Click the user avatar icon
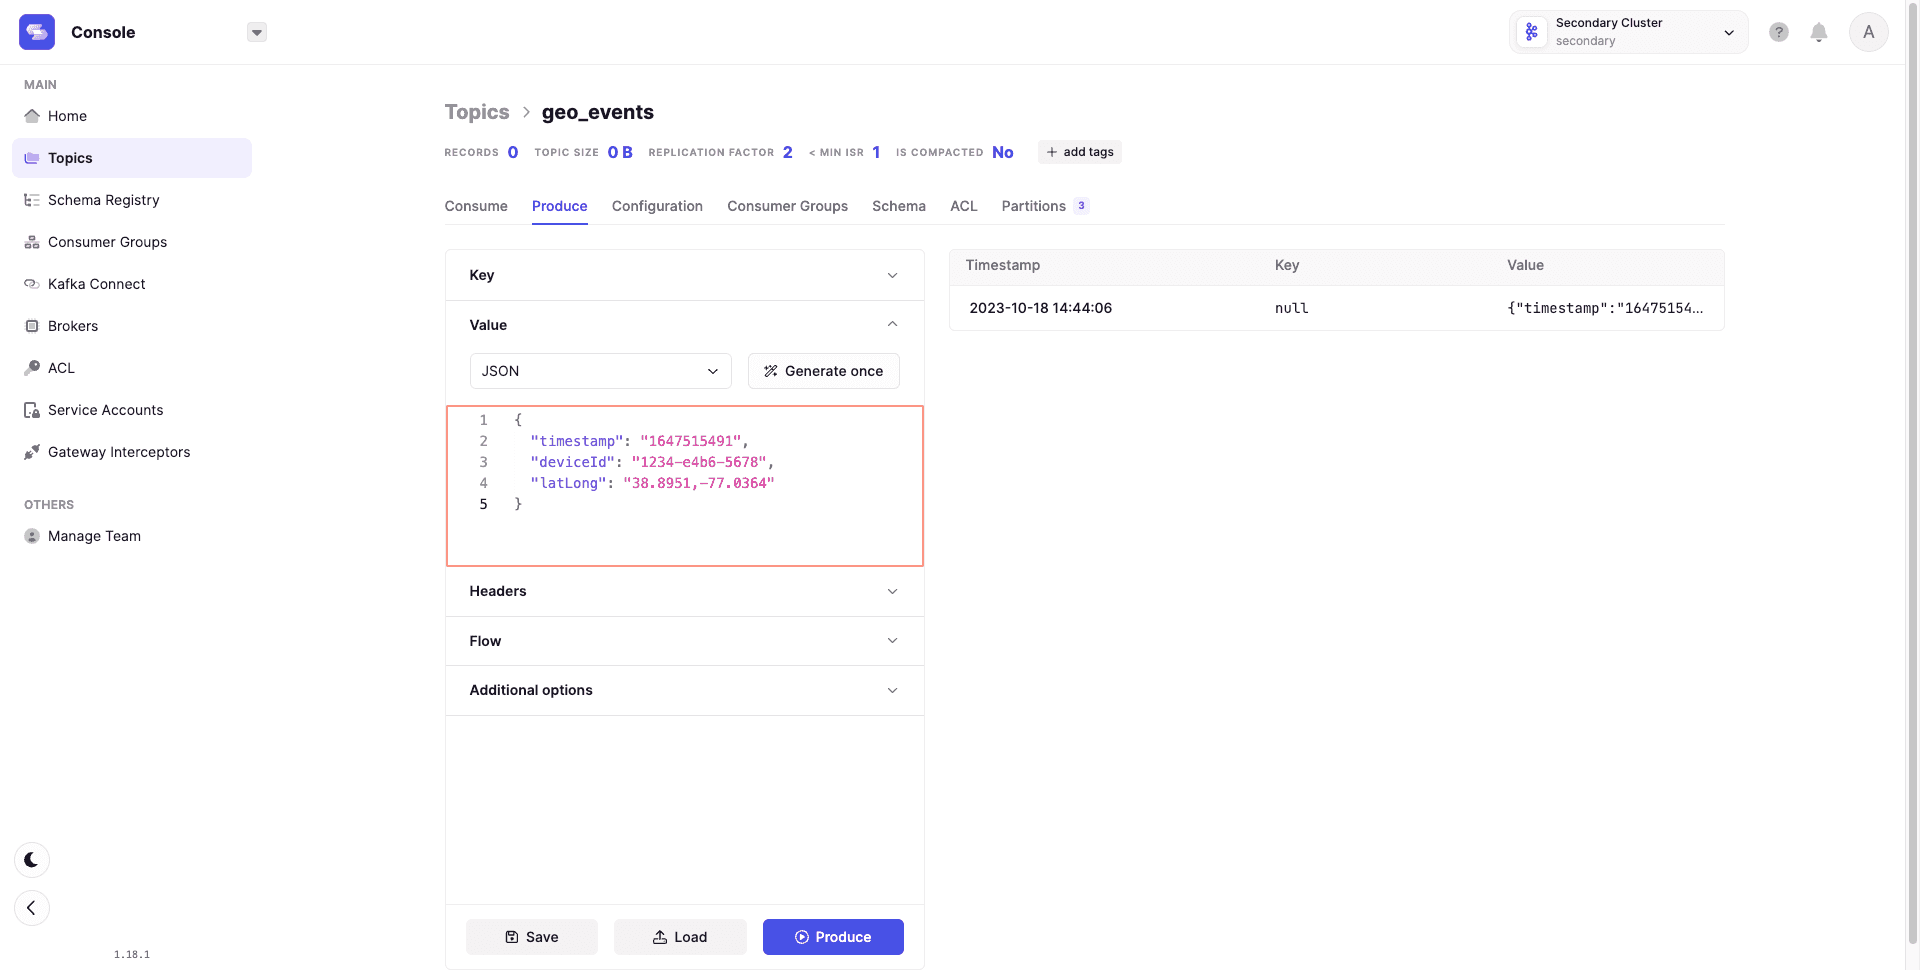1920x970 pixels. click(x=1867, y=32)
